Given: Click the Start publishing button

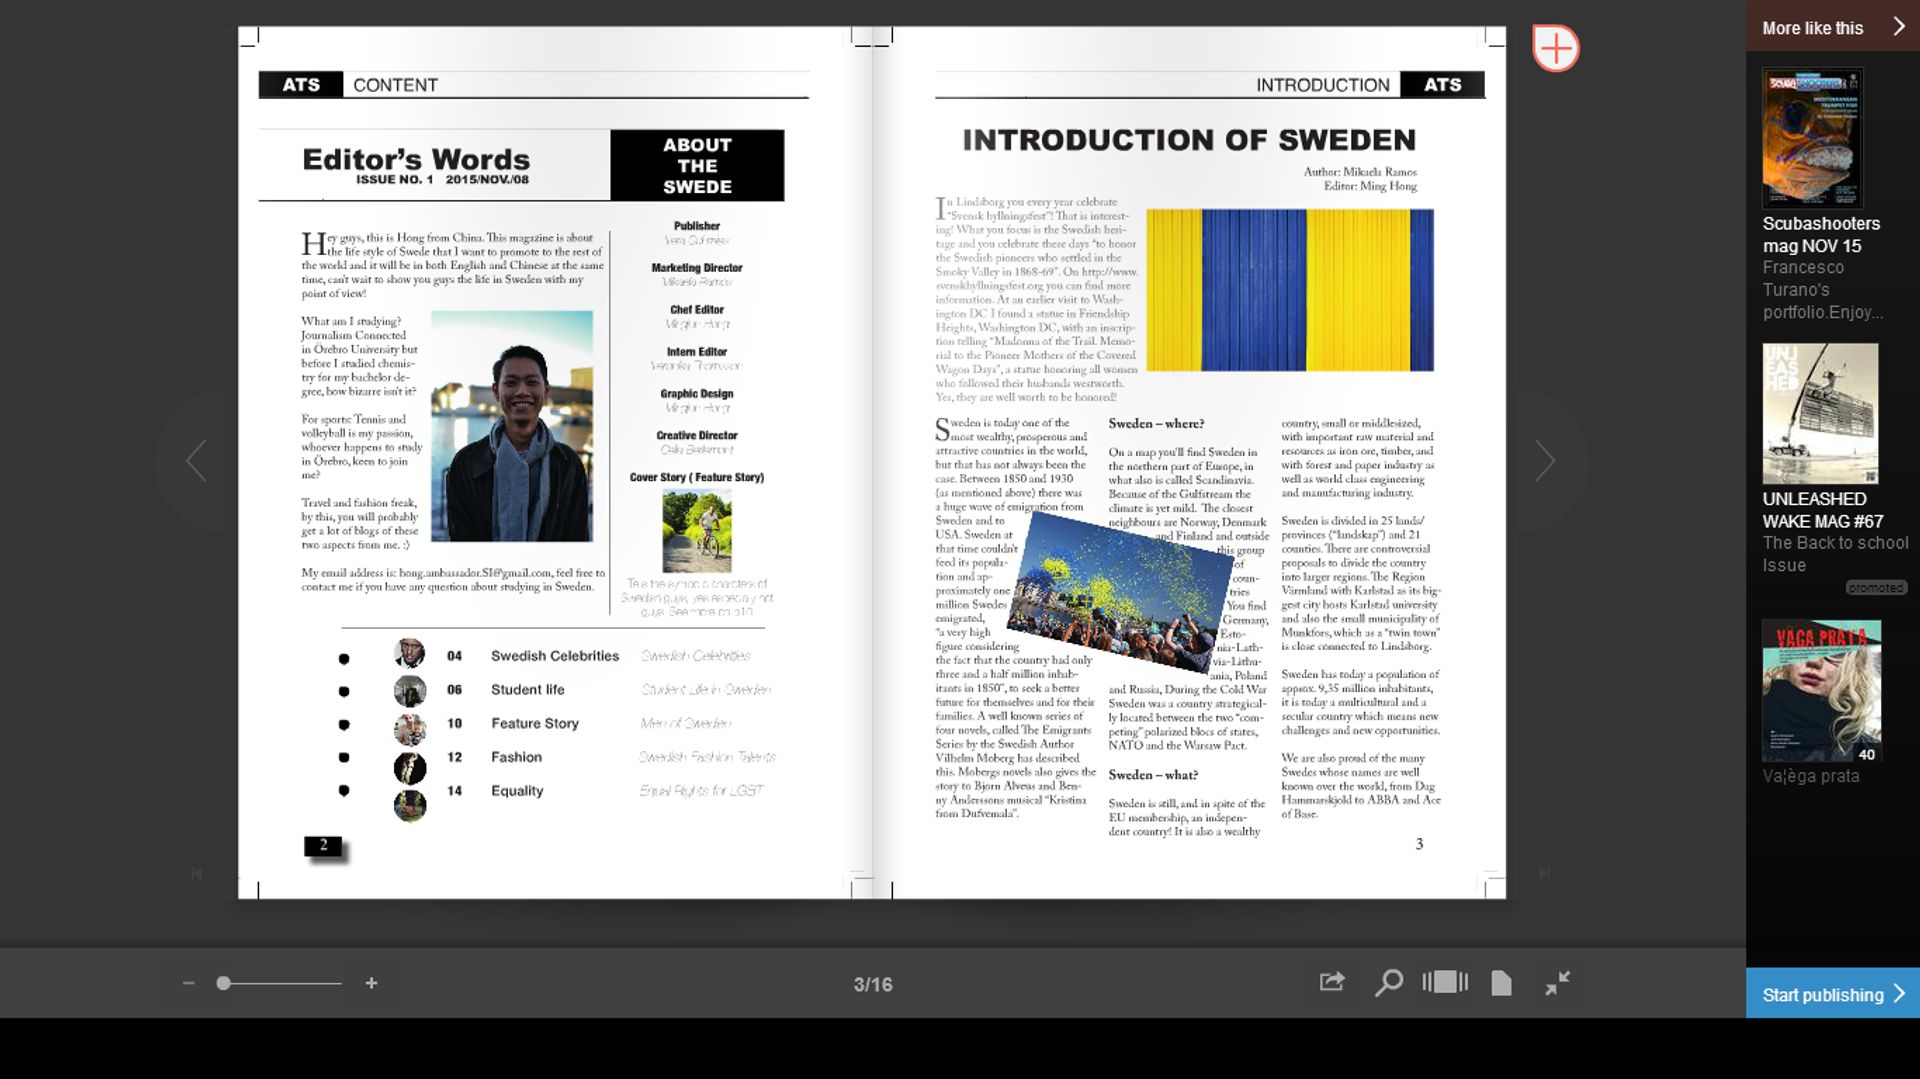Looking at the screenshot, I should coord(1833,994).
